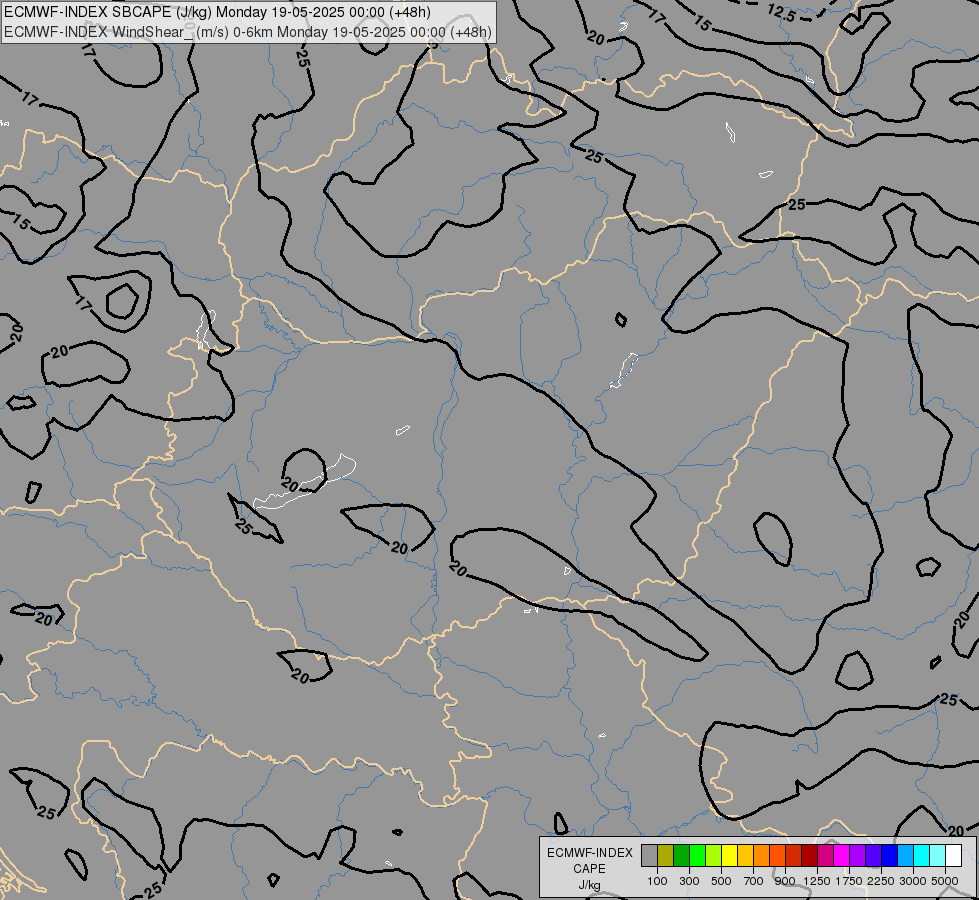Click the '1250' legend value
Viewport: 979px width, 900px height.
pyautogui.click(x=817, y=881)
